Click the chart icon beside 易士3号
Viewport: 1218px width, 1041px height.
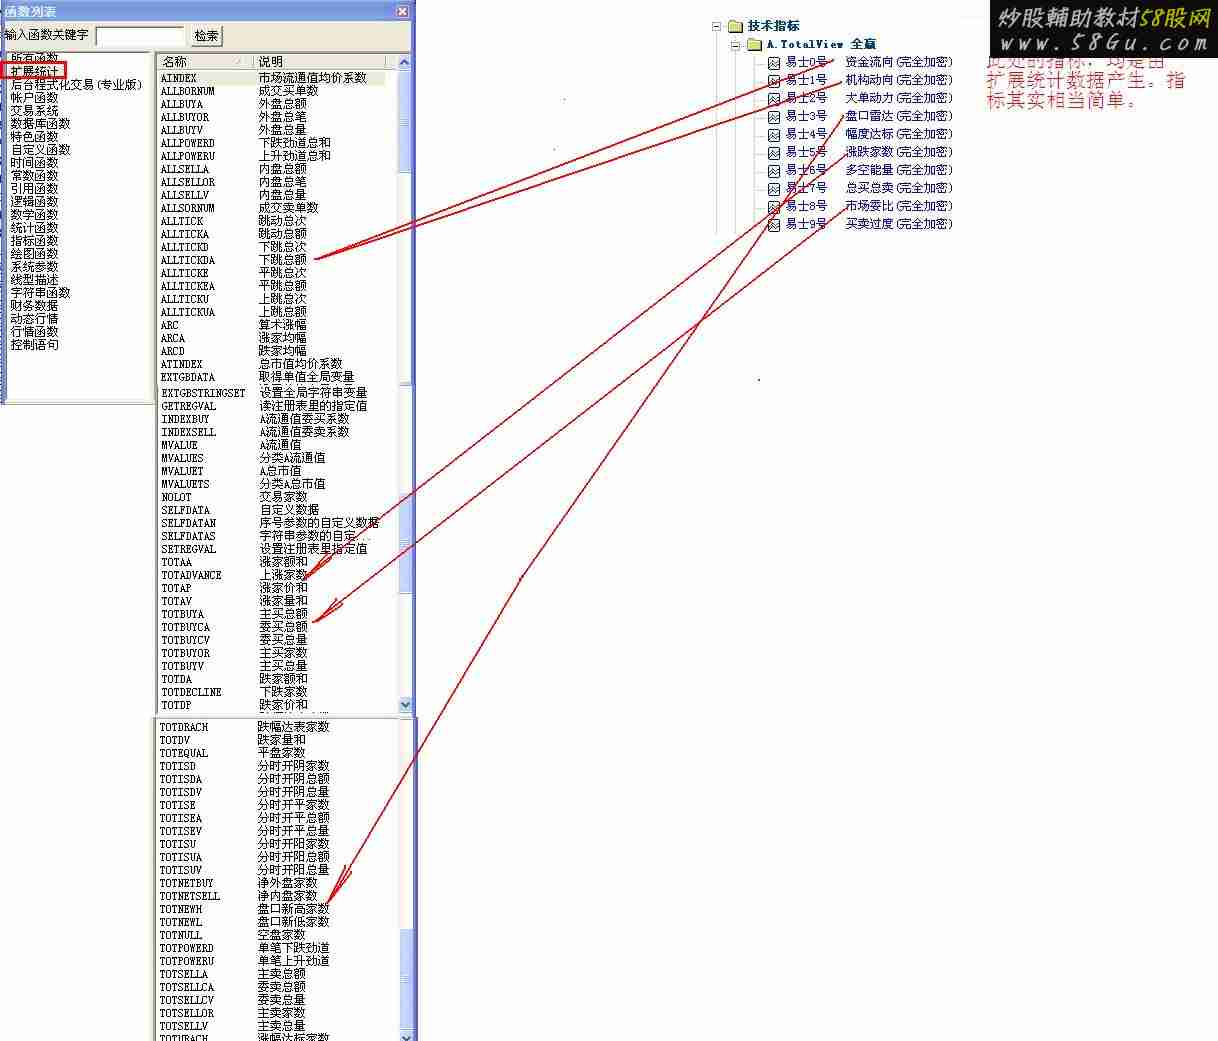773,116
